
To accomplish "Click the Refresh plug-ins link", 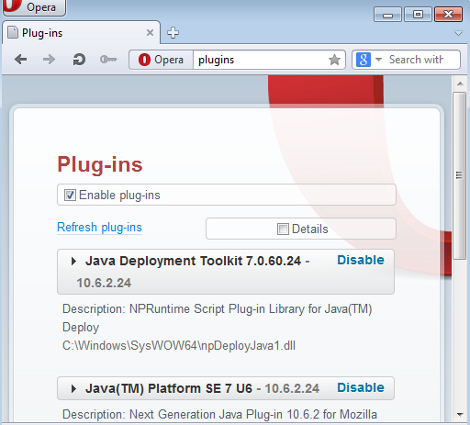I will (99, 227).
